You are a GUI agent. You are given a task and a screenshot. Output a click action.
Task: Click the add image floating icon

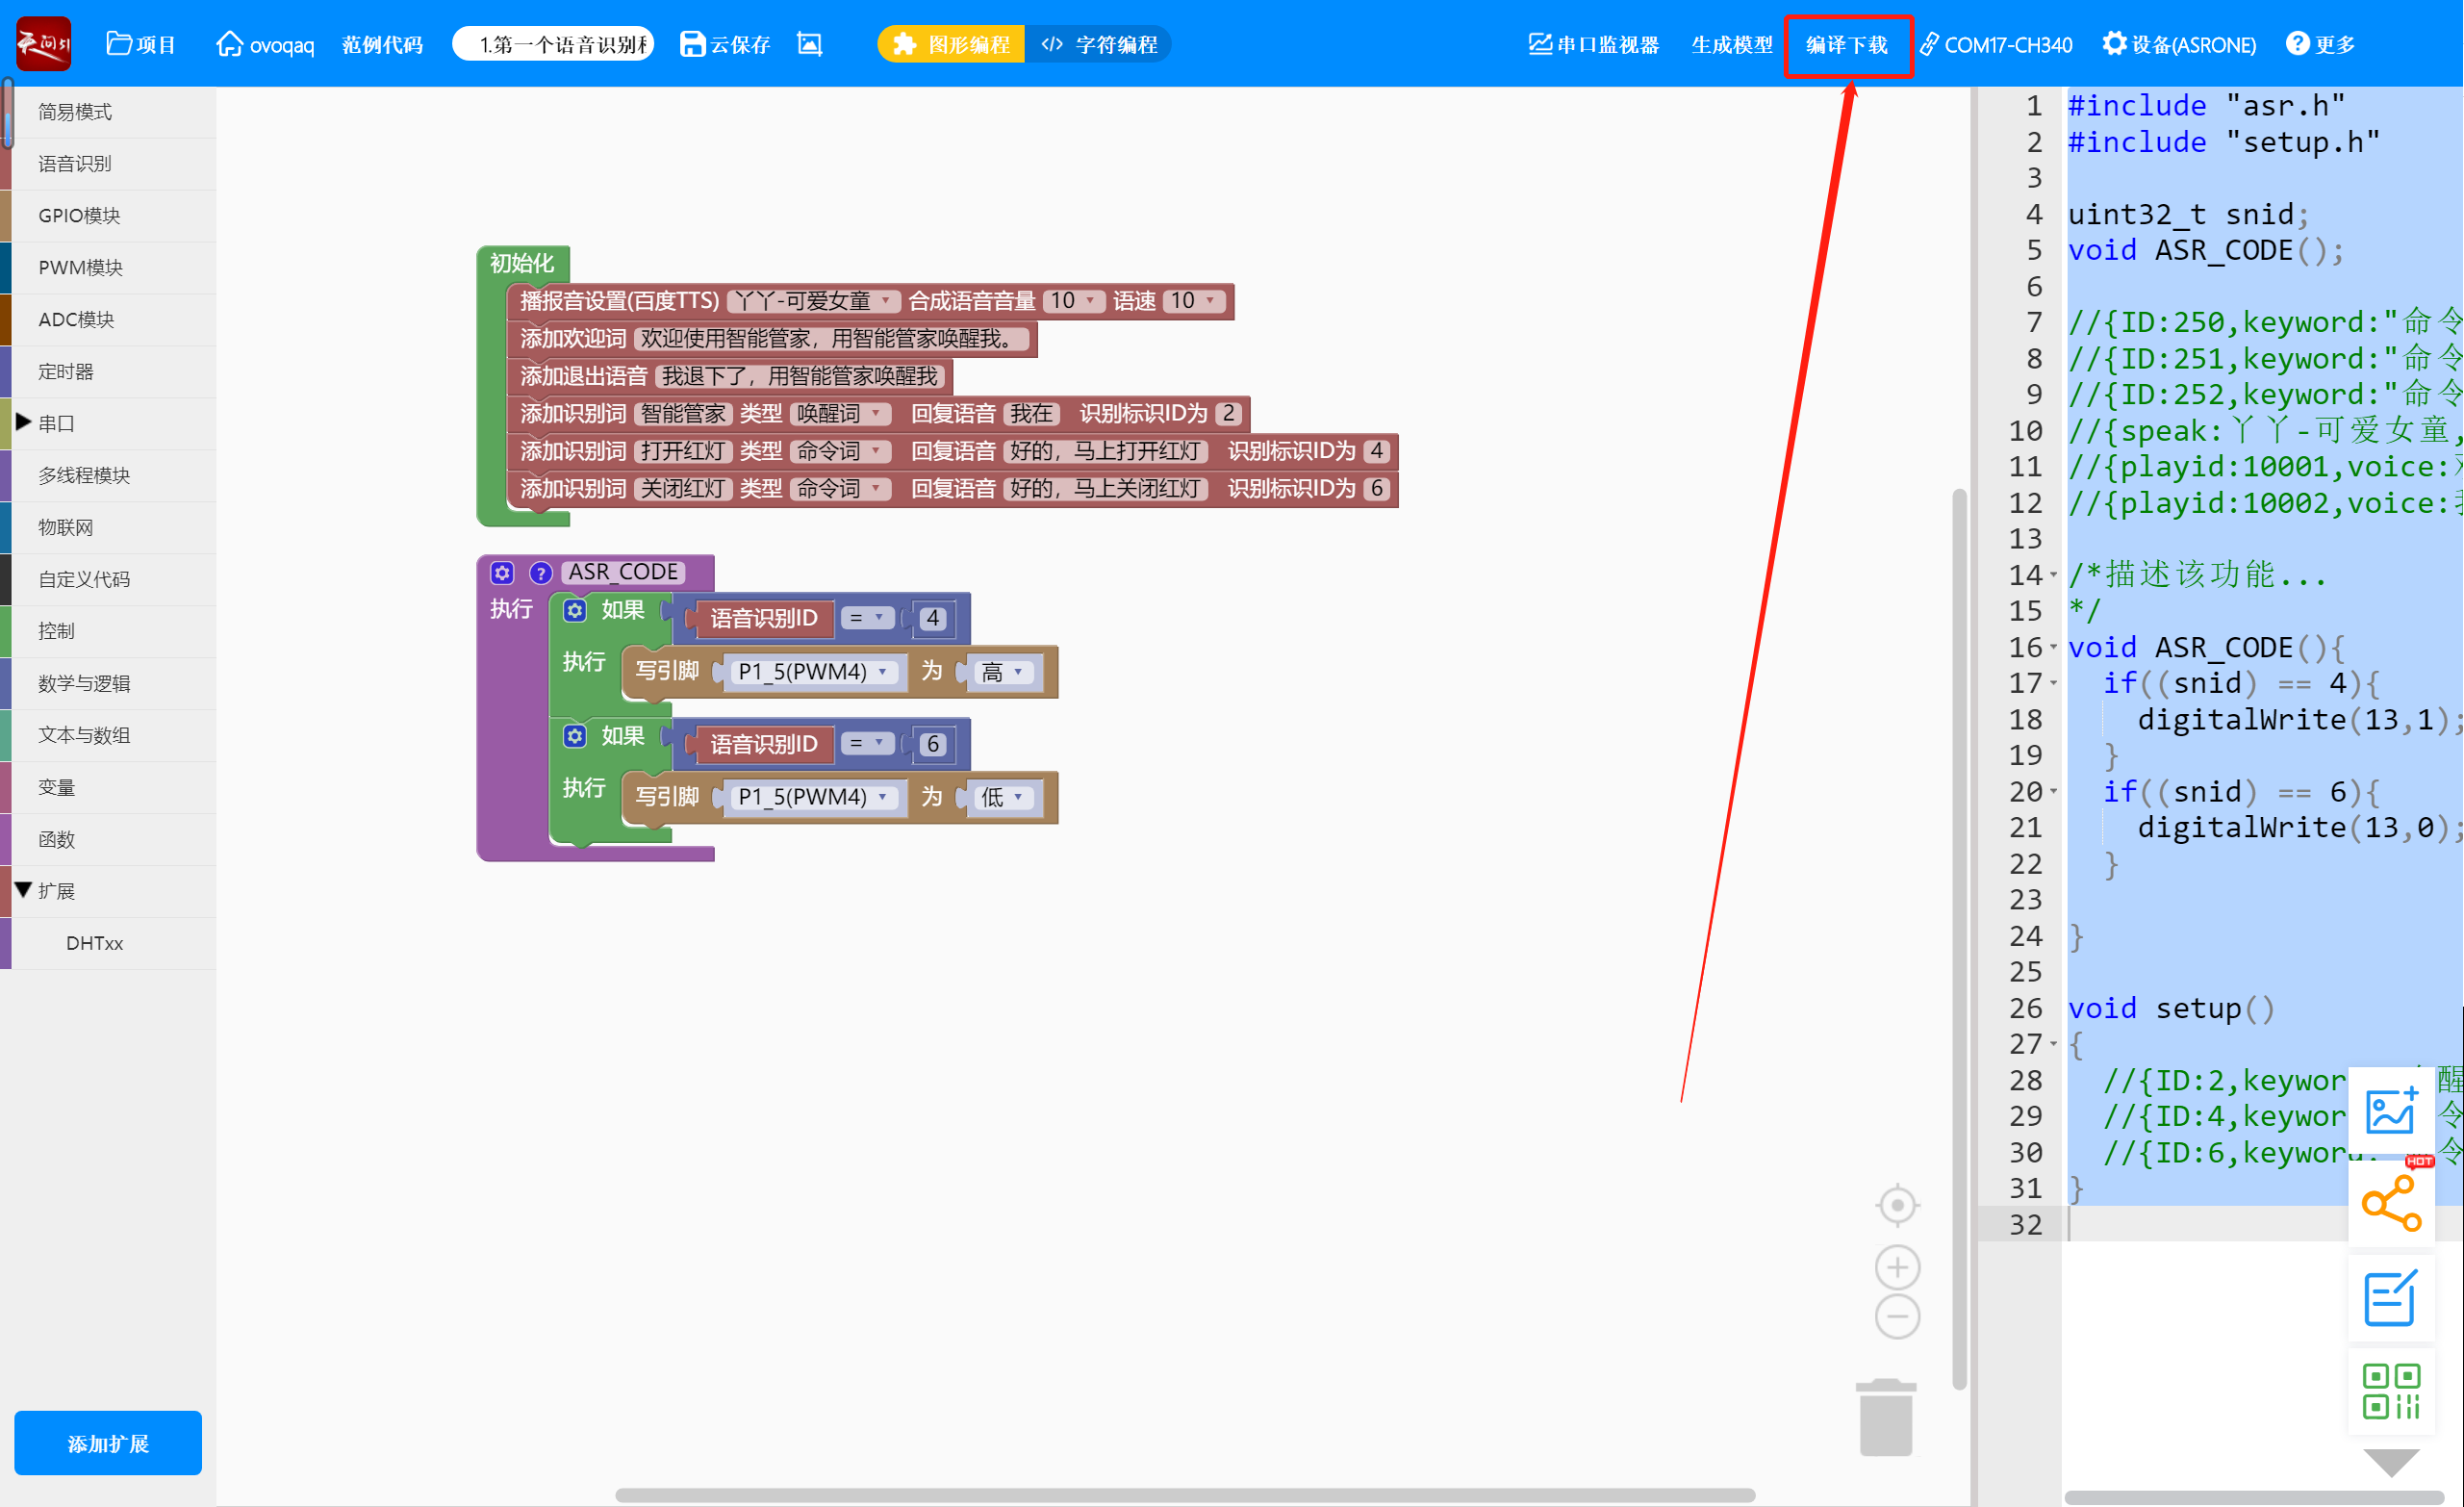(x=2391, y=1110)
